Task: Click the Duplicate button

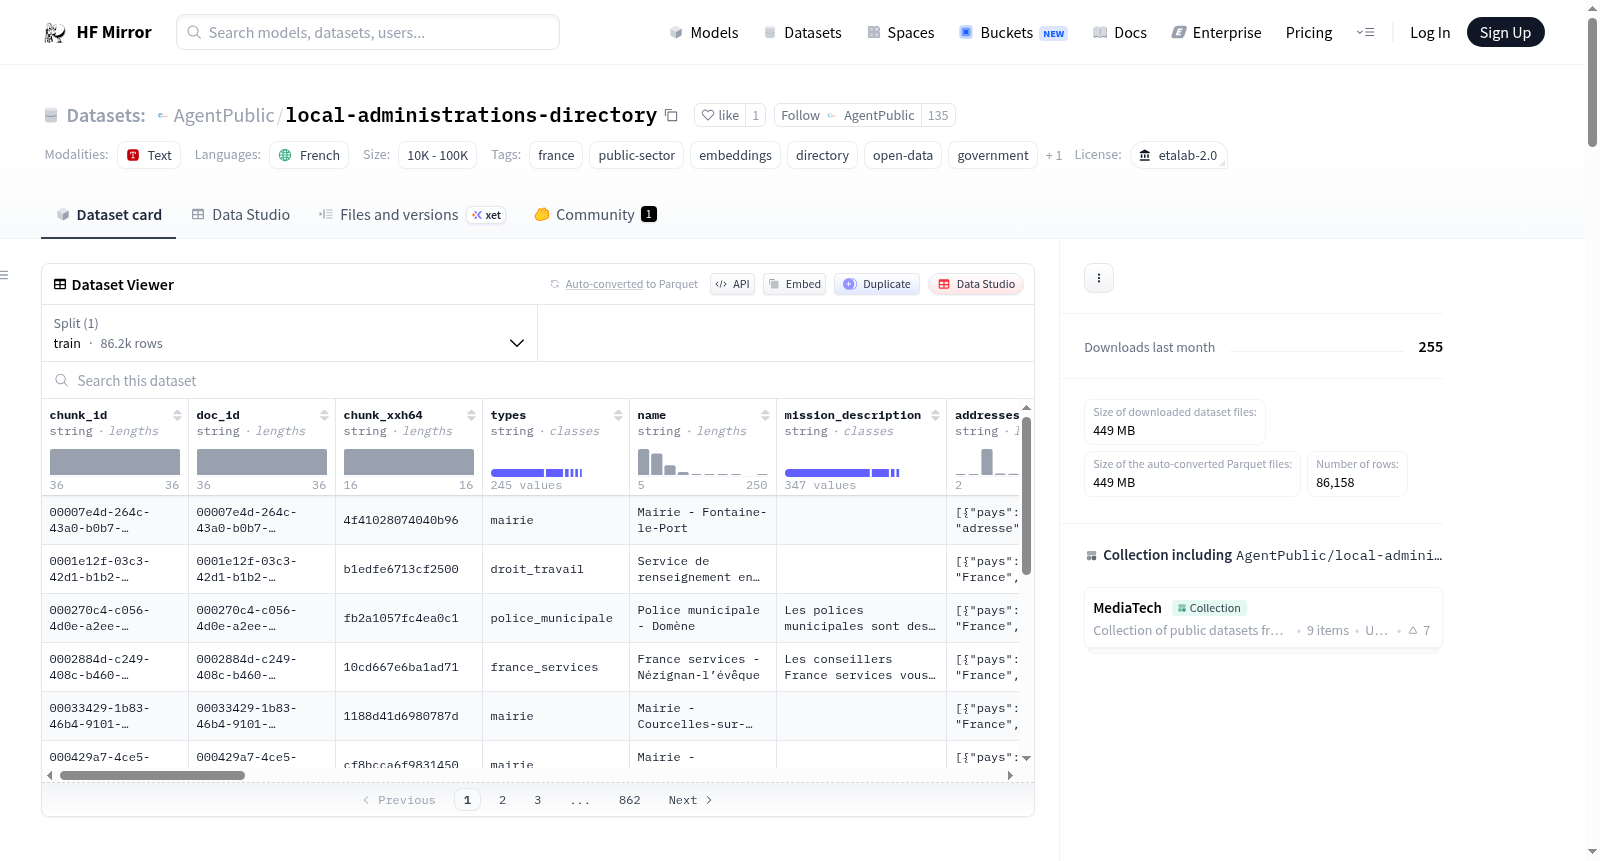Action: (x=877, y=285)
